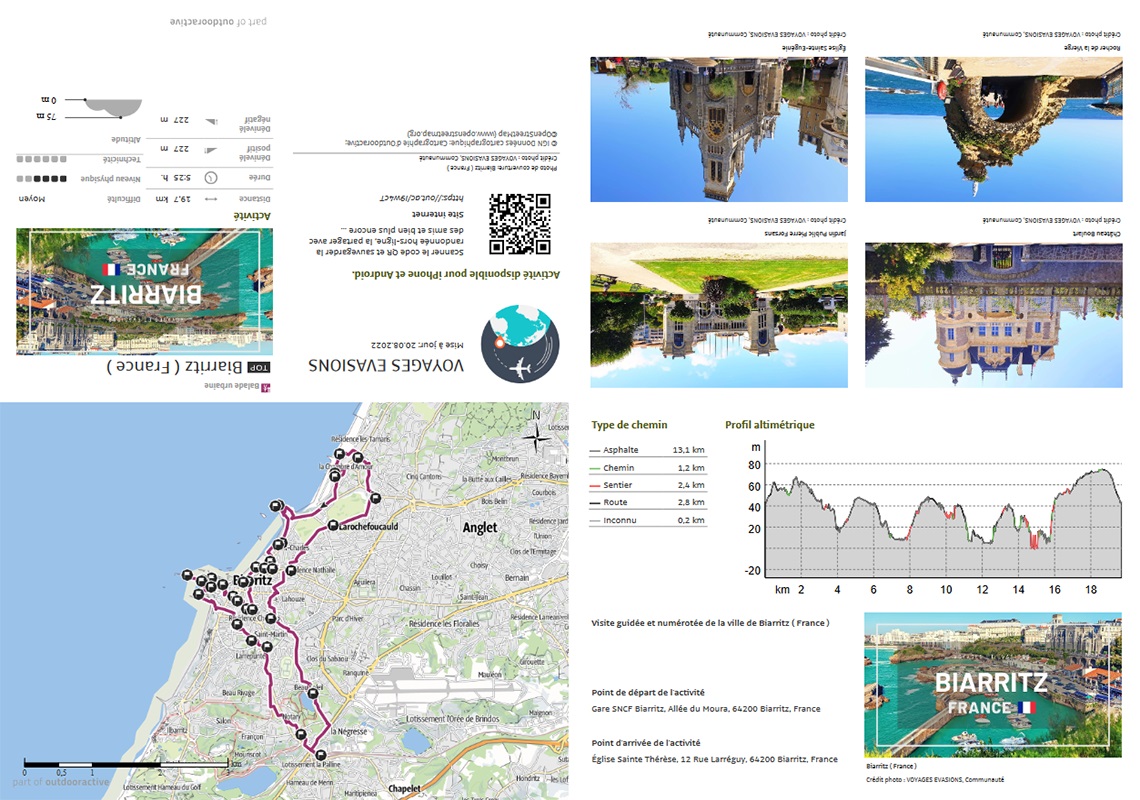1140x800 pixels.
Task: Select the Difficulté value 'Moyen'
Action: tap(31, 199)
